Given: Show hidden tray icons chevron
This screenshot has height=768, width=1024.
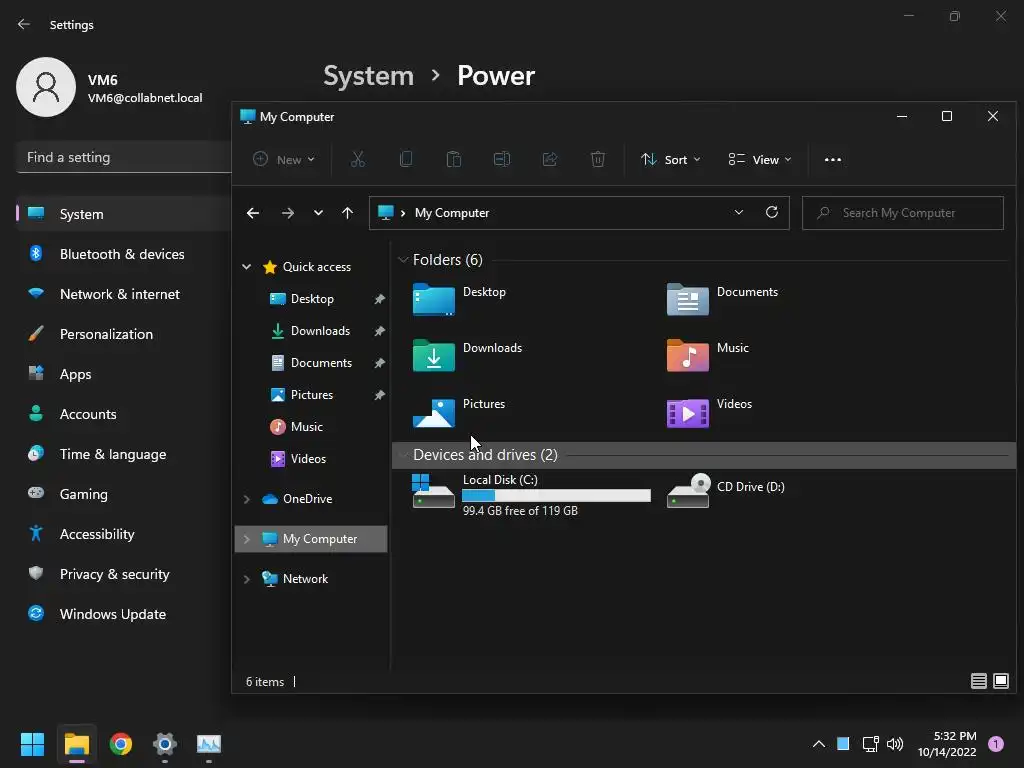Looking at the screenshot, I should pos(818,744).
